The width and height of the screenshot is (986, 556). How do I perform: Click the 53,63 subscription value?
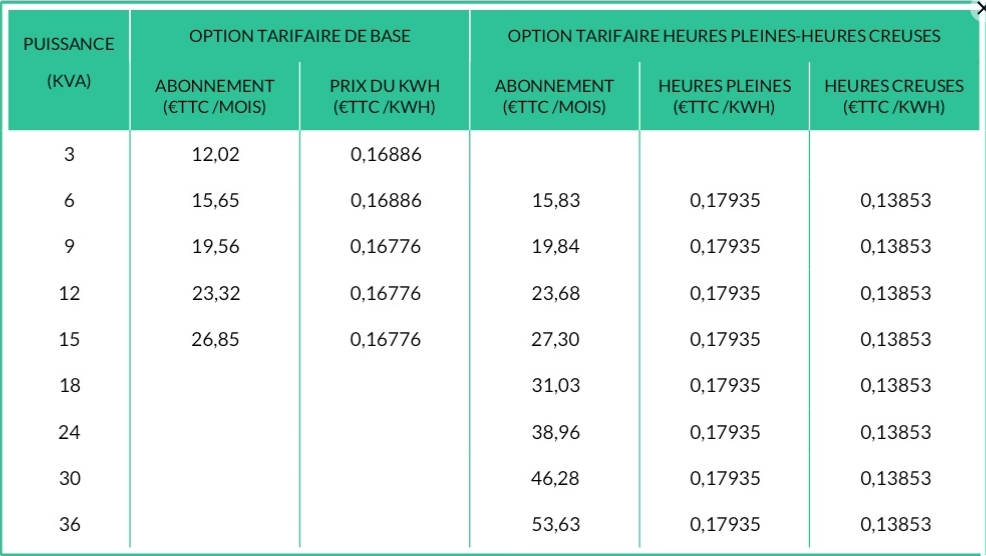555,525
